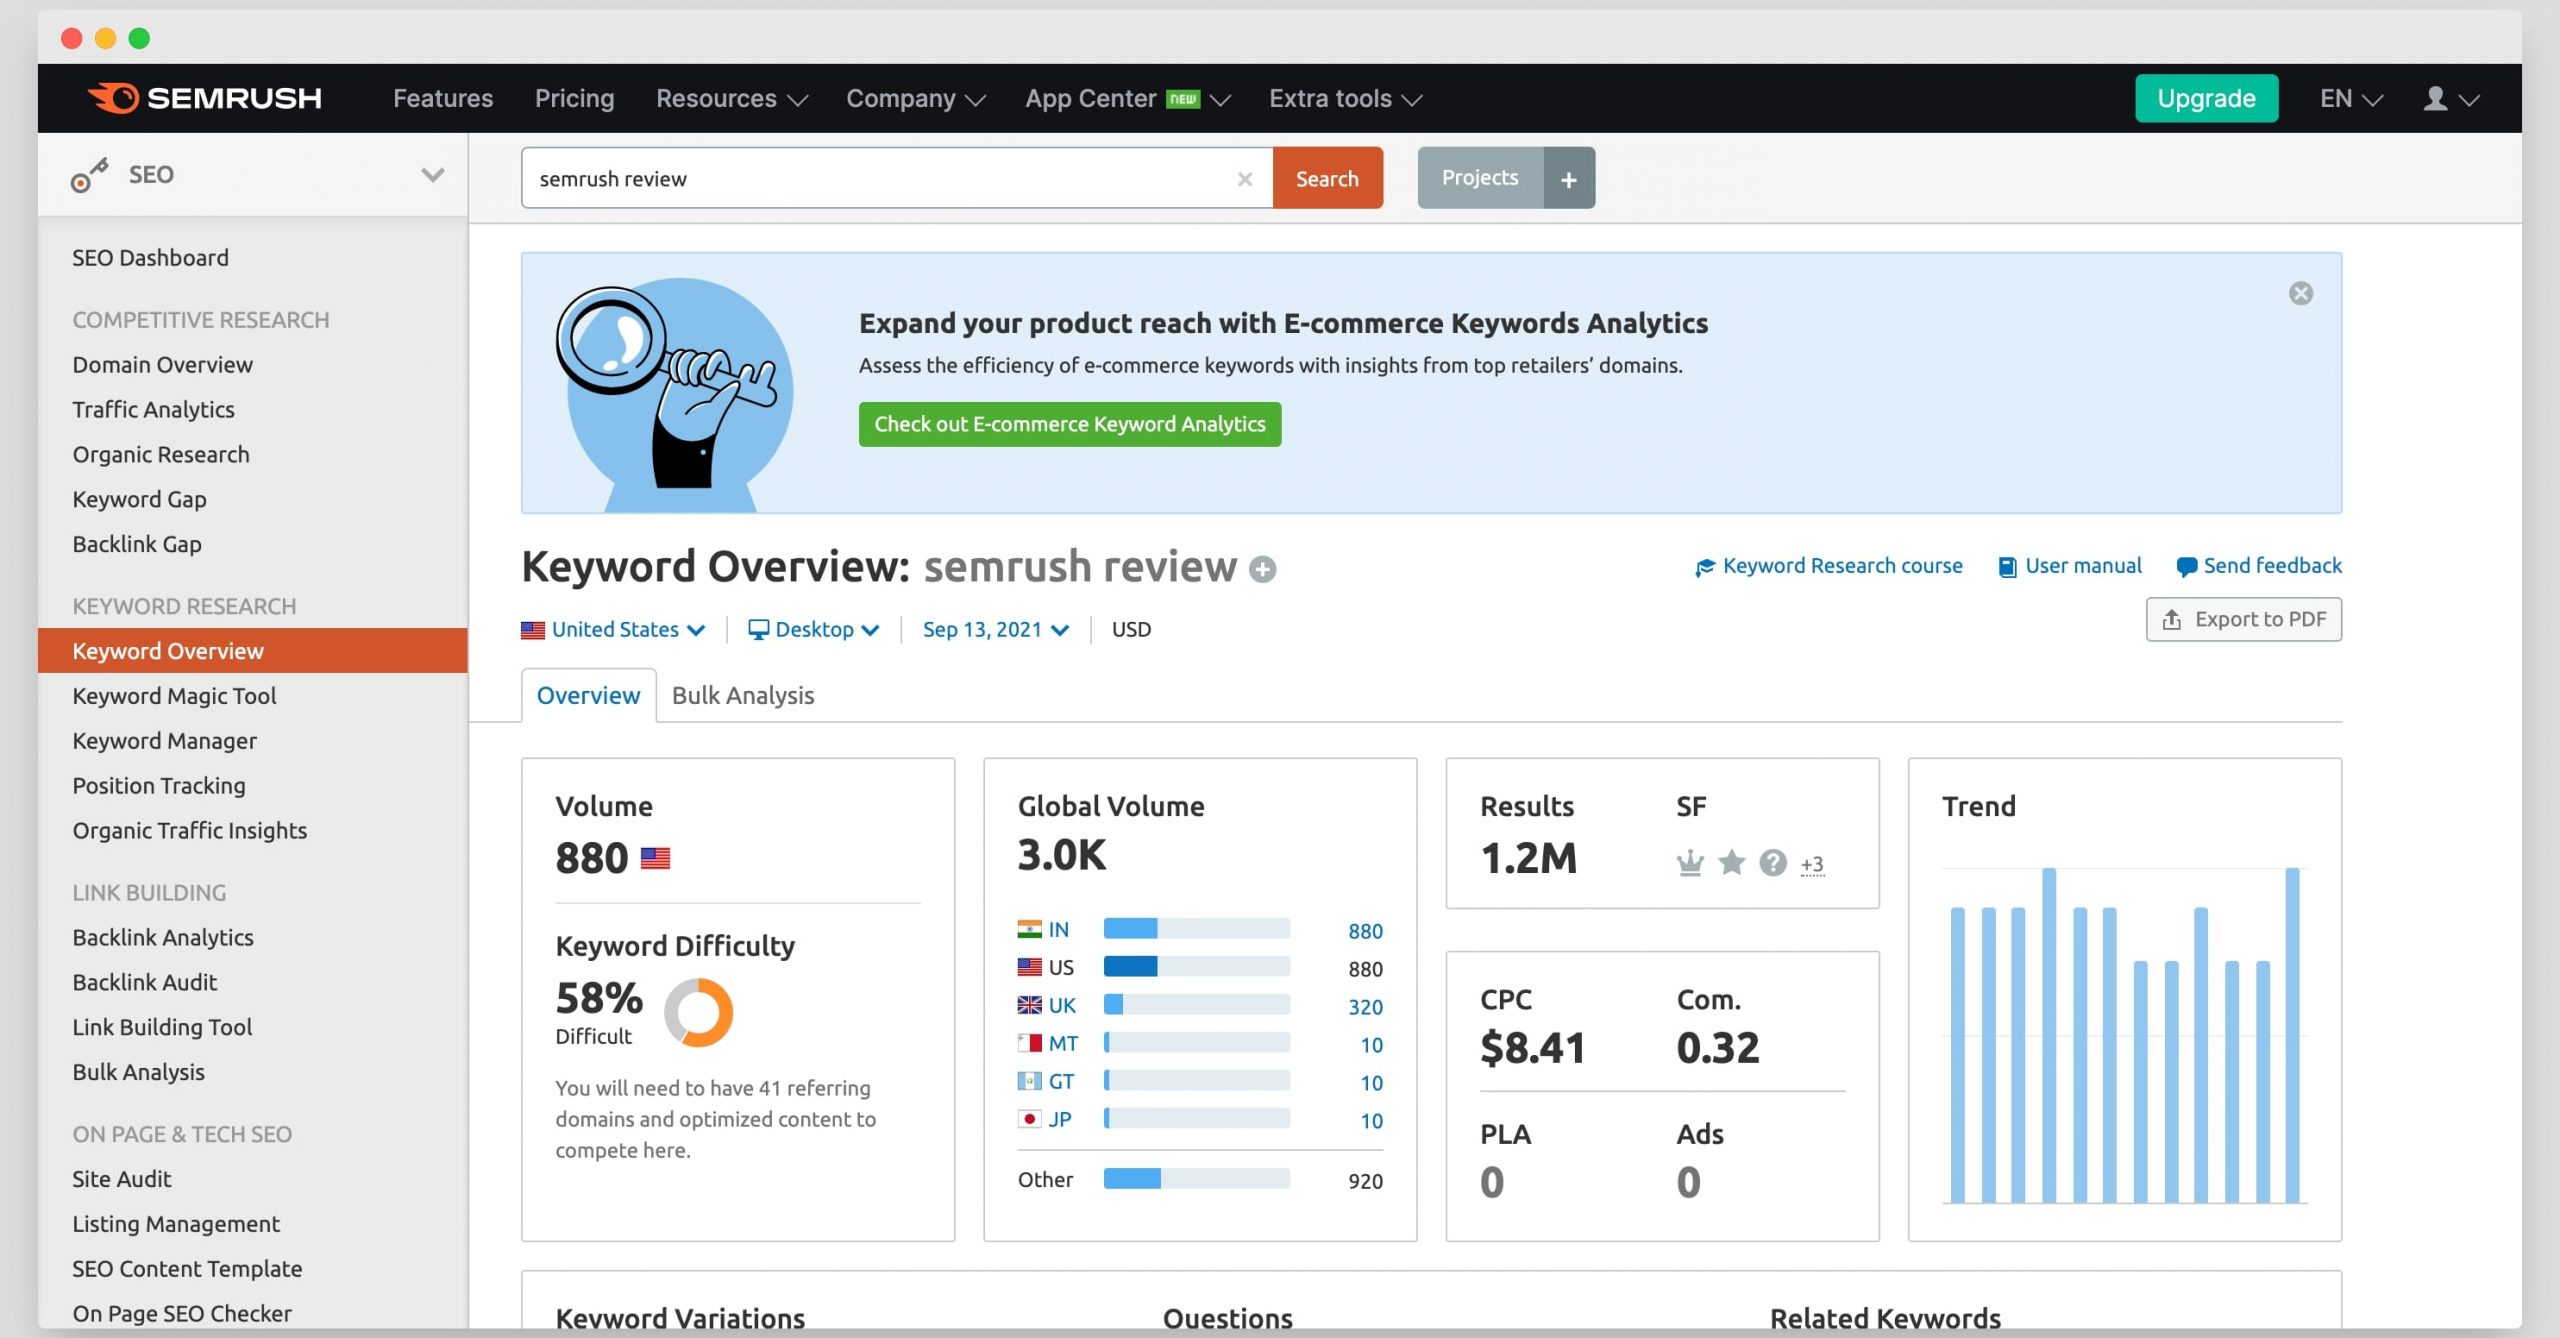Open SEO Dashboard in the sidebar
This screenshot has height=1338, width=2560.
150,258
